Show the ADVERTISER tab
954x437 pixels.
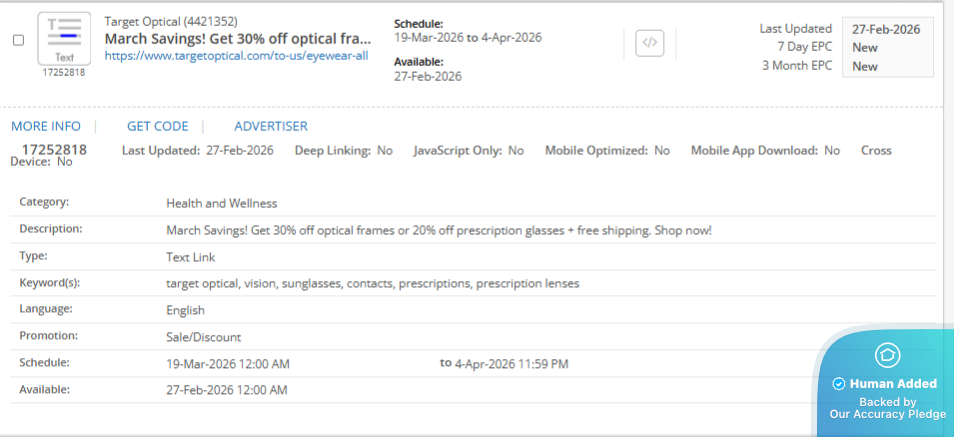pos(271,126)
